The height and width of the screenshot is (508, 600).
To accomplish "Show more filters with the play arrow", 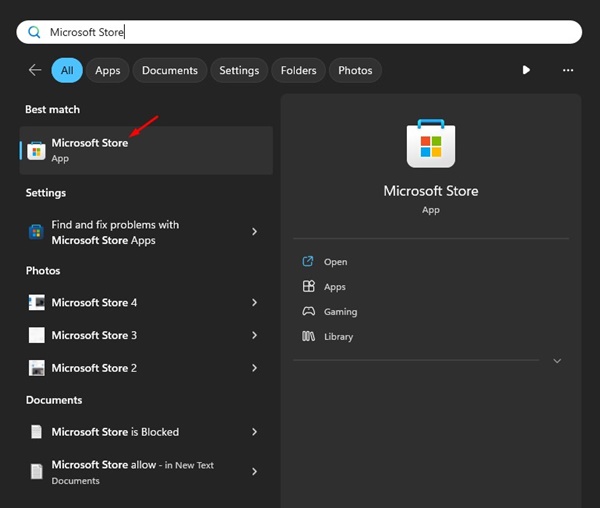I will coord(526,70).
